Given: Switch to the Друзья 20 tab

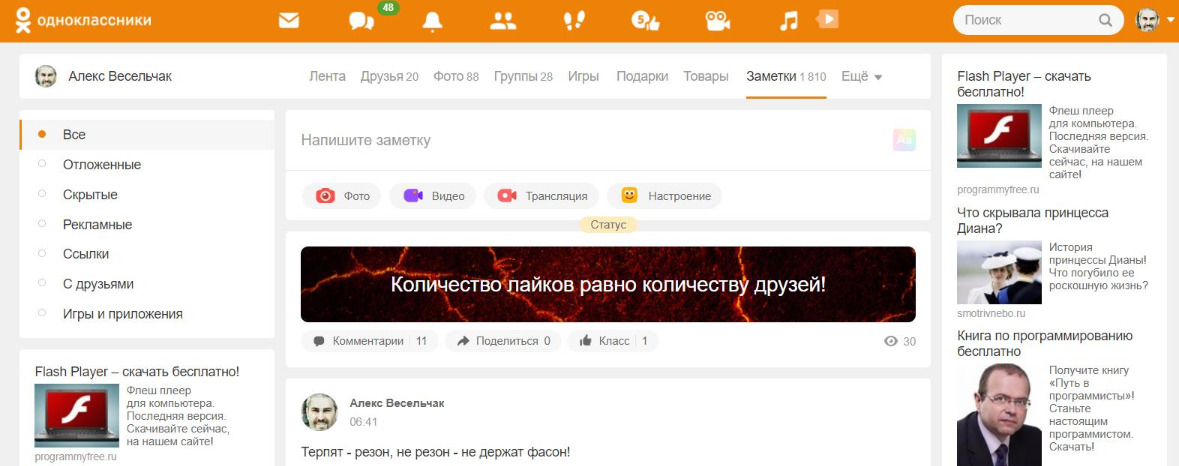Looking at the screenshot, I should coord(389,76).
